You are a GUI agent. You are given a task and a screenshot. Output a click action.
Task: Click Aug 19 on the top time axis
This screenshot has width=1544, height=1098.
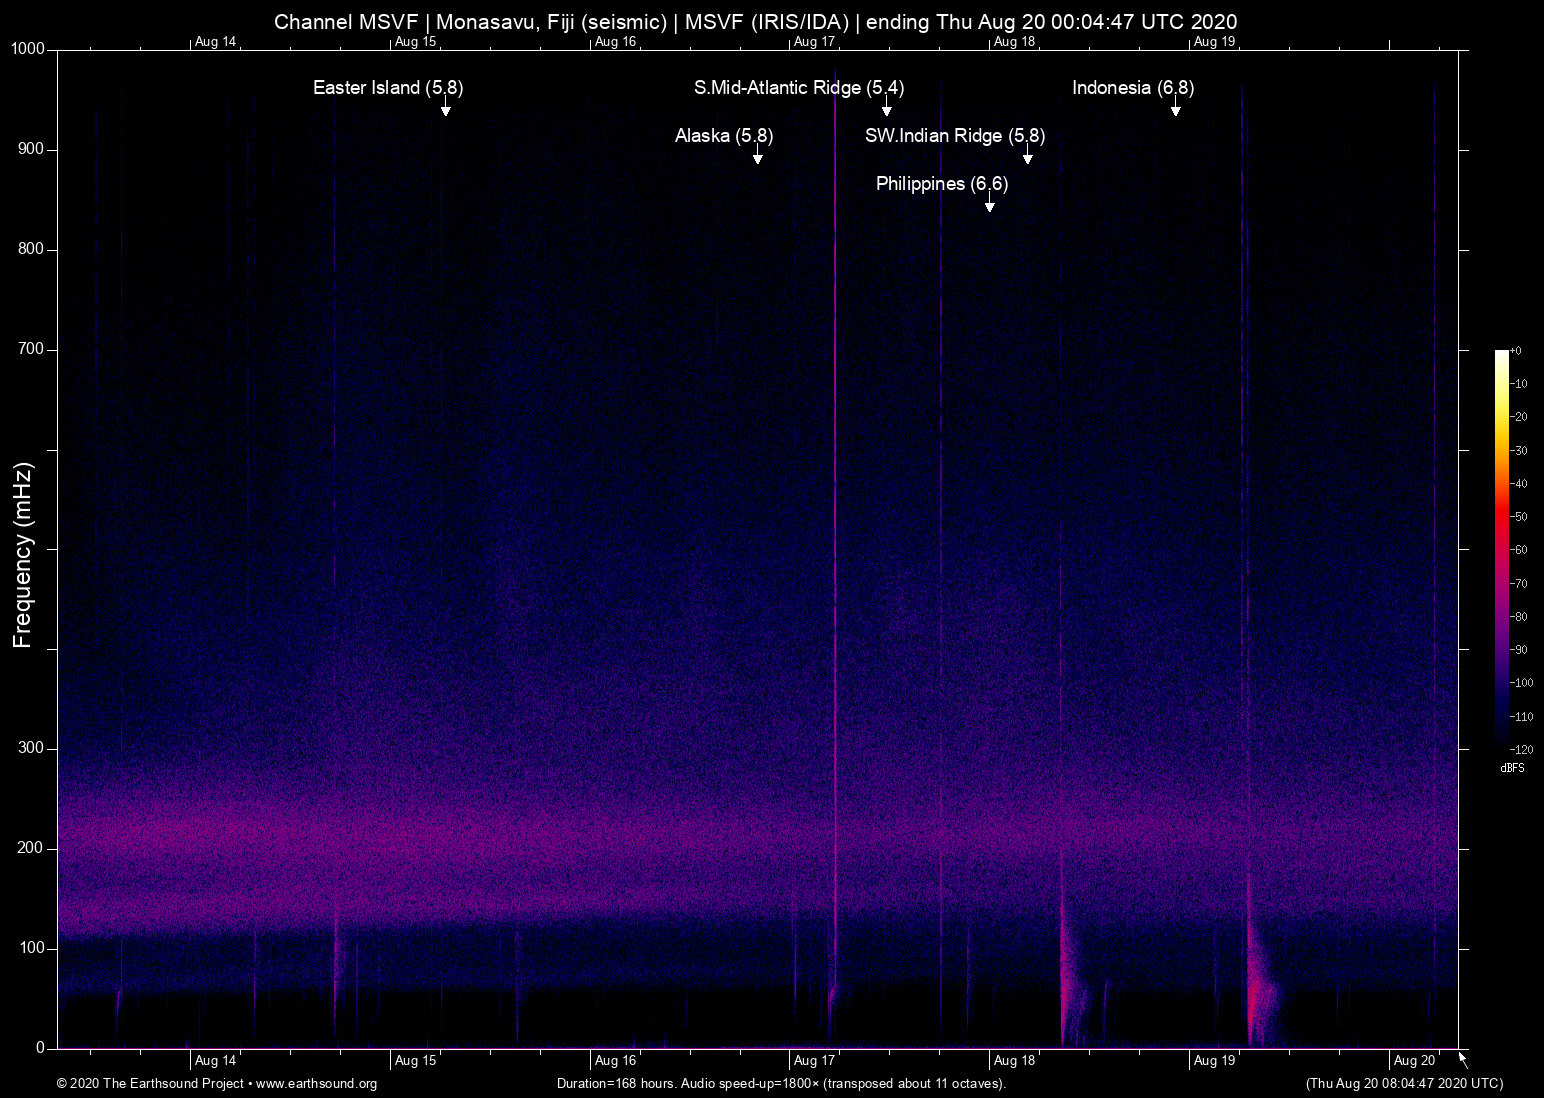click(x=1215, y=42)
